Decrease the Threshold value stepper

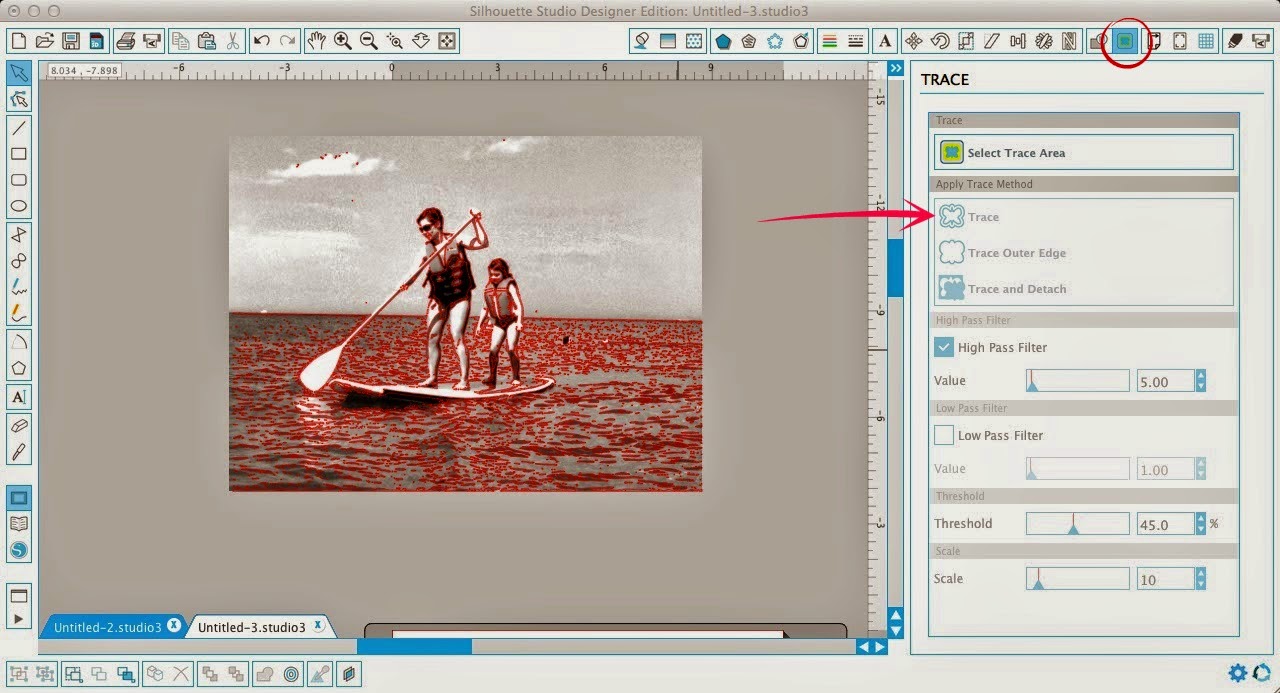coord(1201,529)
